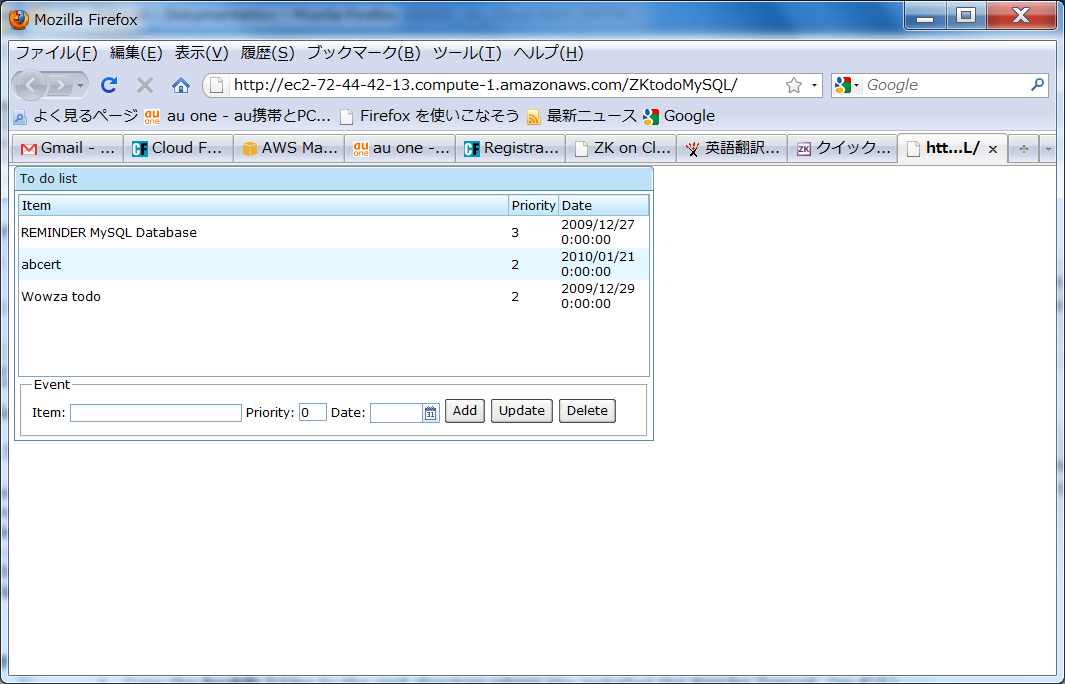Image resolution: width=1065 pixels, height=684 pixels.
Task: Switch to the au one tab
Action: click(400, 149)
